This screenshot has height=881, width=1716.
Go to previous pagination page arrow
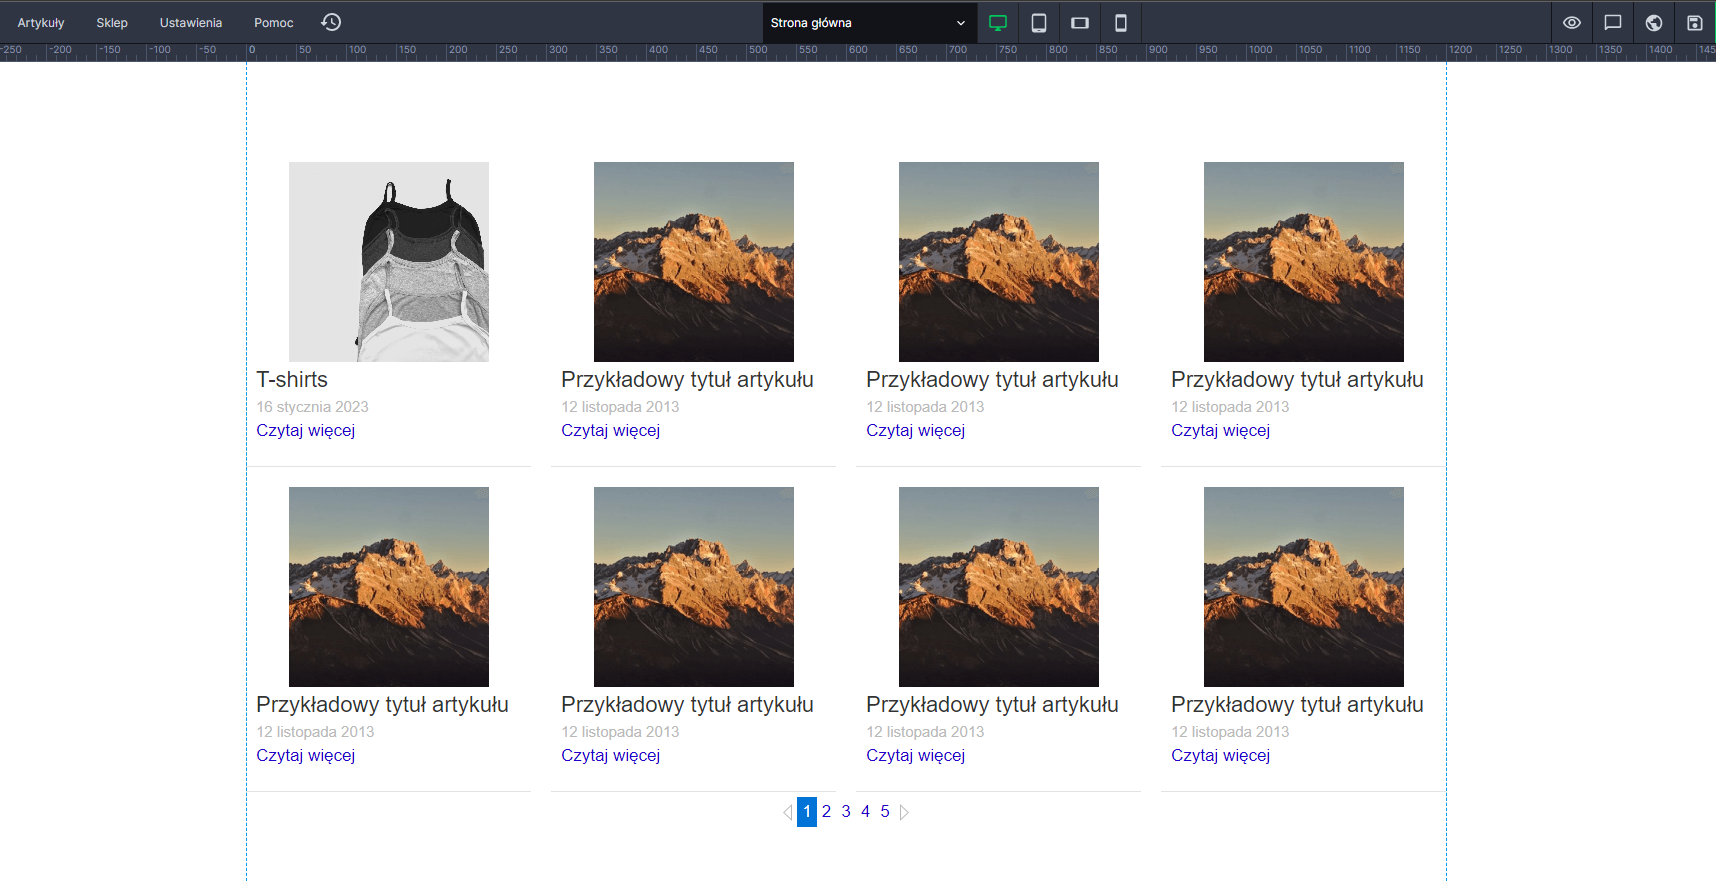click(x=787, y=812)
